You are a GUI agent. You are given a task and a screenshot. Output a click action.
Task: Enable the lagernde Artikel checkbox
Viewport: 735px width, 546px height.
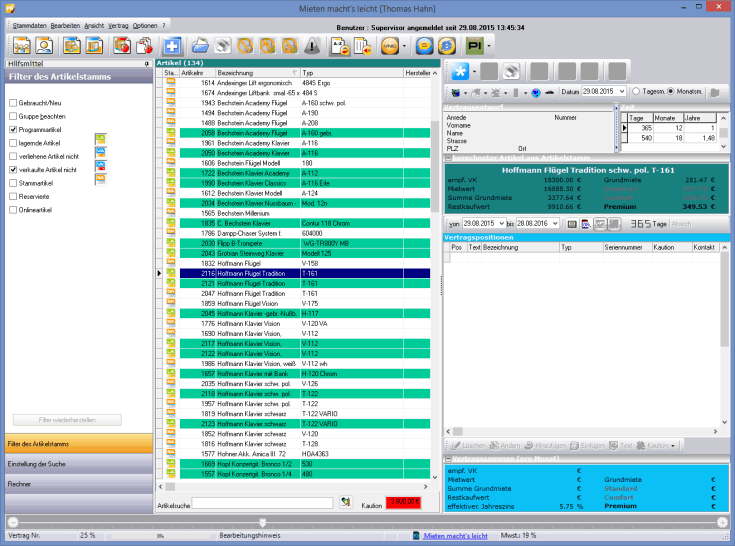click(13, 143)
